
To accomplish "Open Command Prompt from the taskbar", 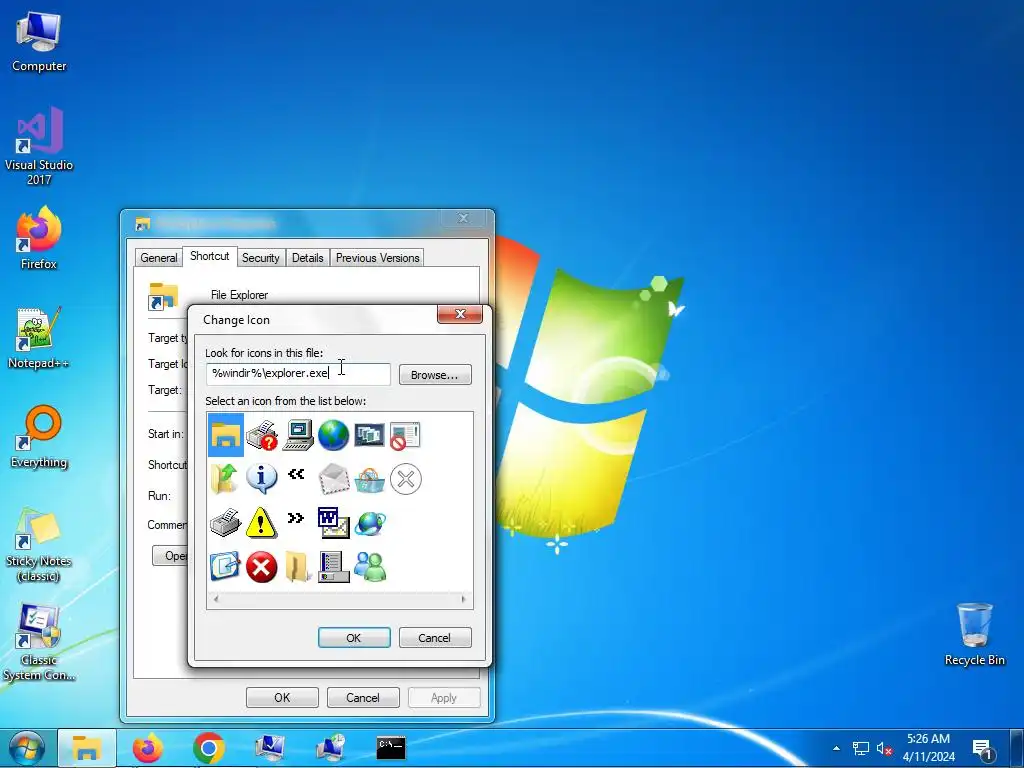I will 391,748.
